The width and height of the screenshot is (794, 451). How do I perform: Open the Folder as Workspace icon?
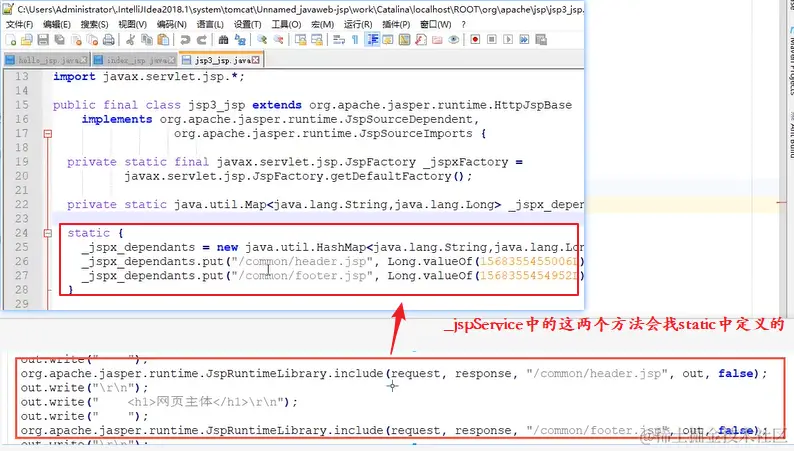coord(437,39)
